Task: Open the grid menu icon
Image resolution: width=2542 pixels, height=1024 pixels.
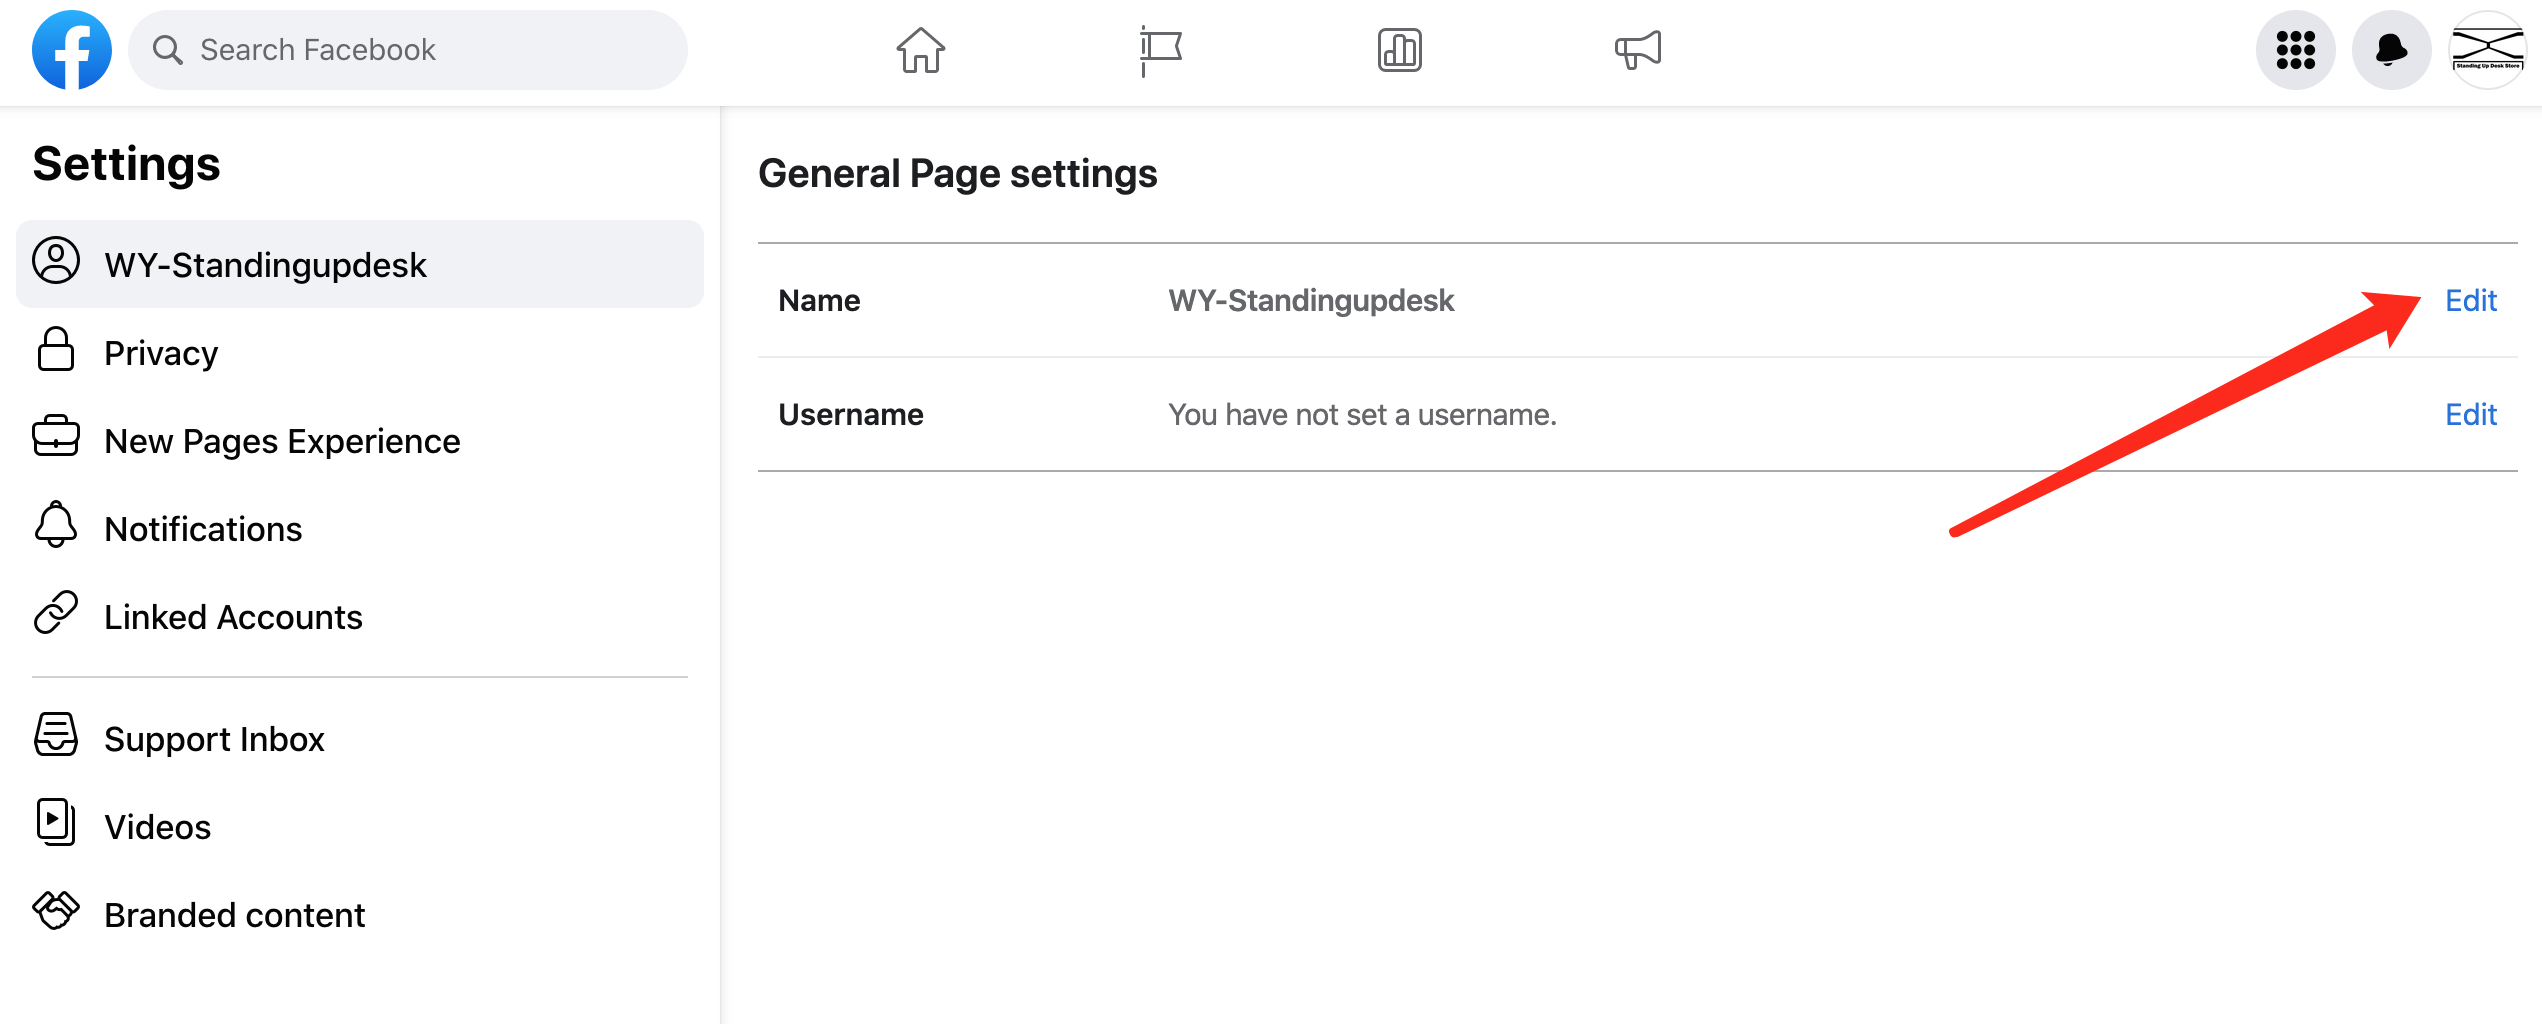Action: [x=2295, y=50]
